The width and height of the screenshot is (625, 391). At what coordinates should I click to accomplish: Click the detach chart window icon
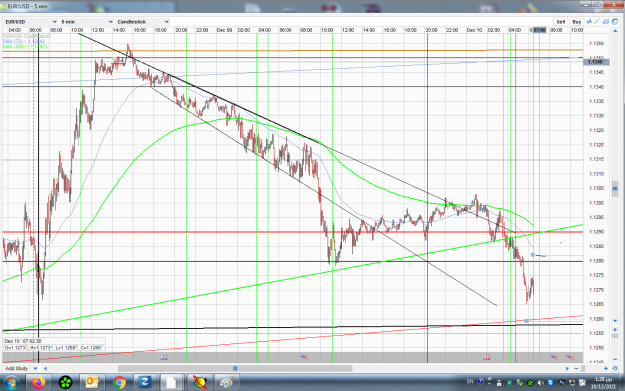615,22
